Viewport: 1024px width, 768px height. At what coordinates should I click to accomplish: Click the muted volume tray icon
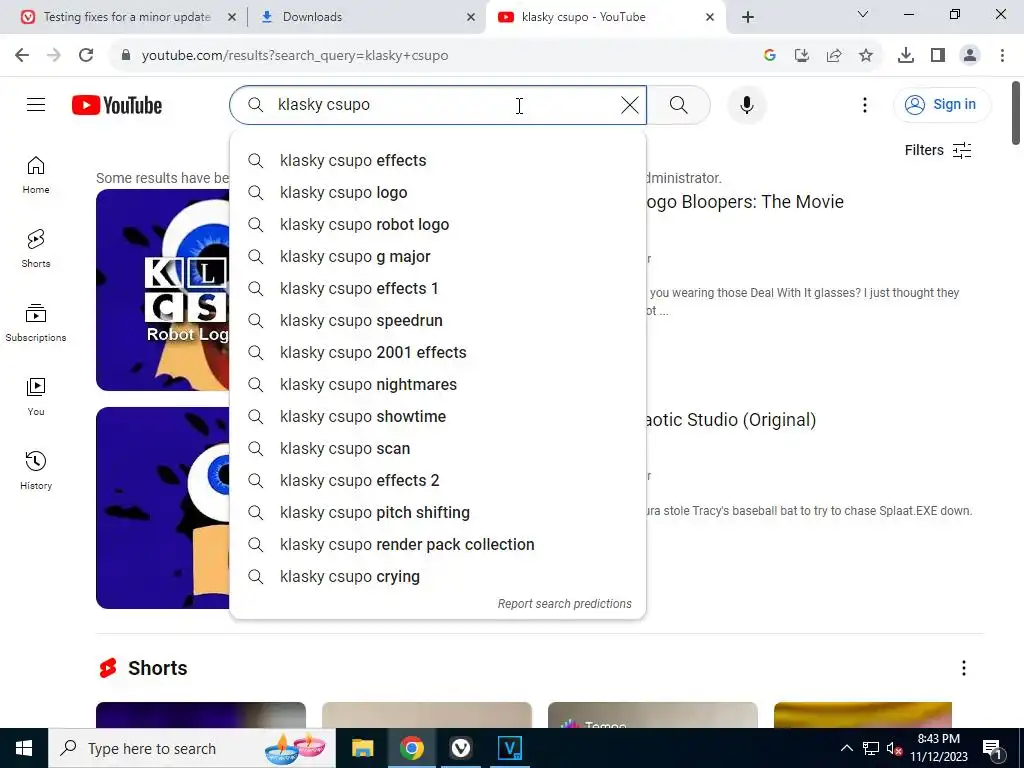pos(894,748)
